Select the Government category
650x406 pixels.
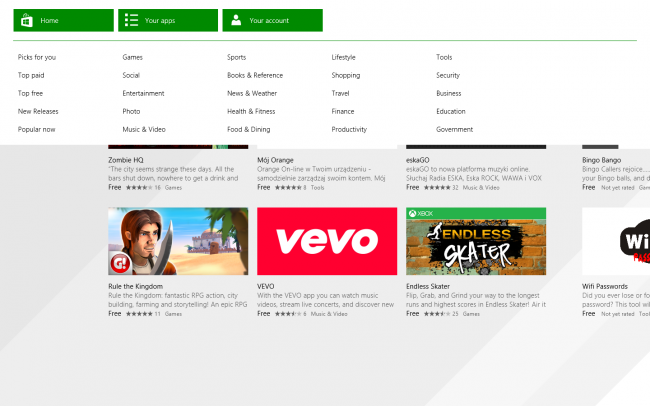[x=455, y=129]
